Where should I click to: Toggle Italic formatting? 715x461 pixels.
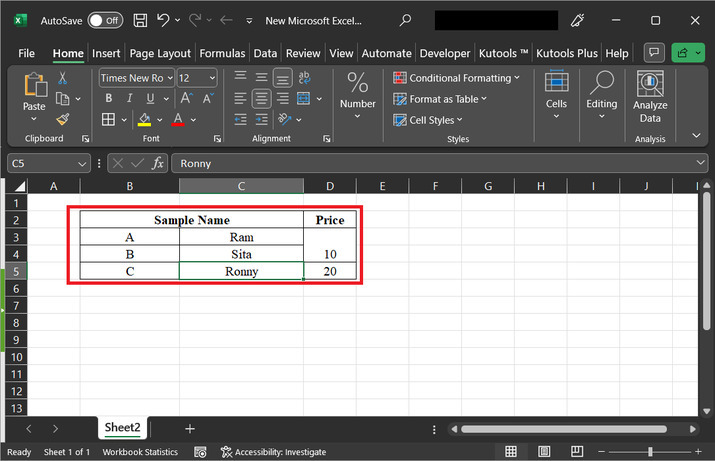(x=129, y=98)
